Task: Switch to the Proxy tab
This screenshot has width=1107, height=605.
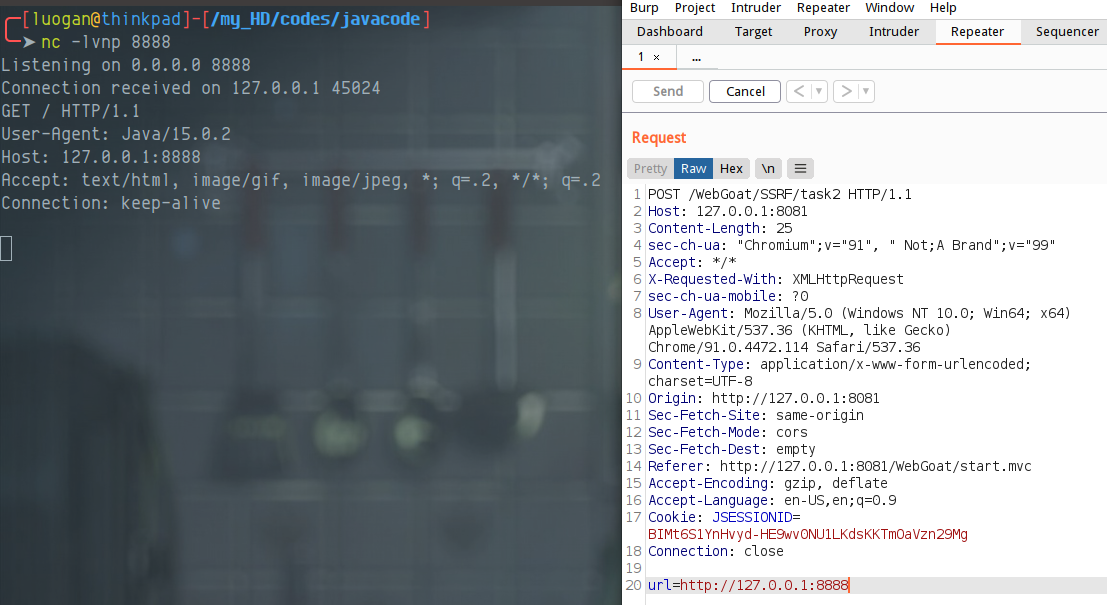Action: click(x=820, y=32)
